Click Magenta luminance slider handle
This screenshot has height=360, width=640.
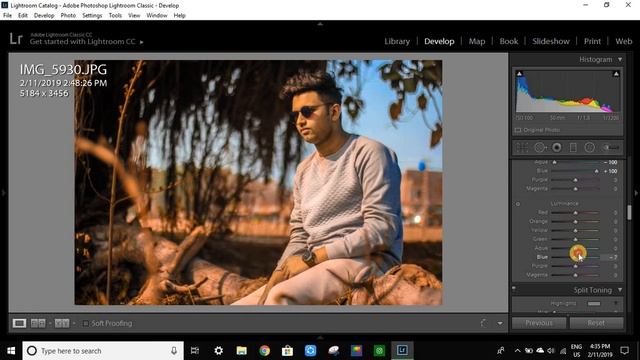576,275
